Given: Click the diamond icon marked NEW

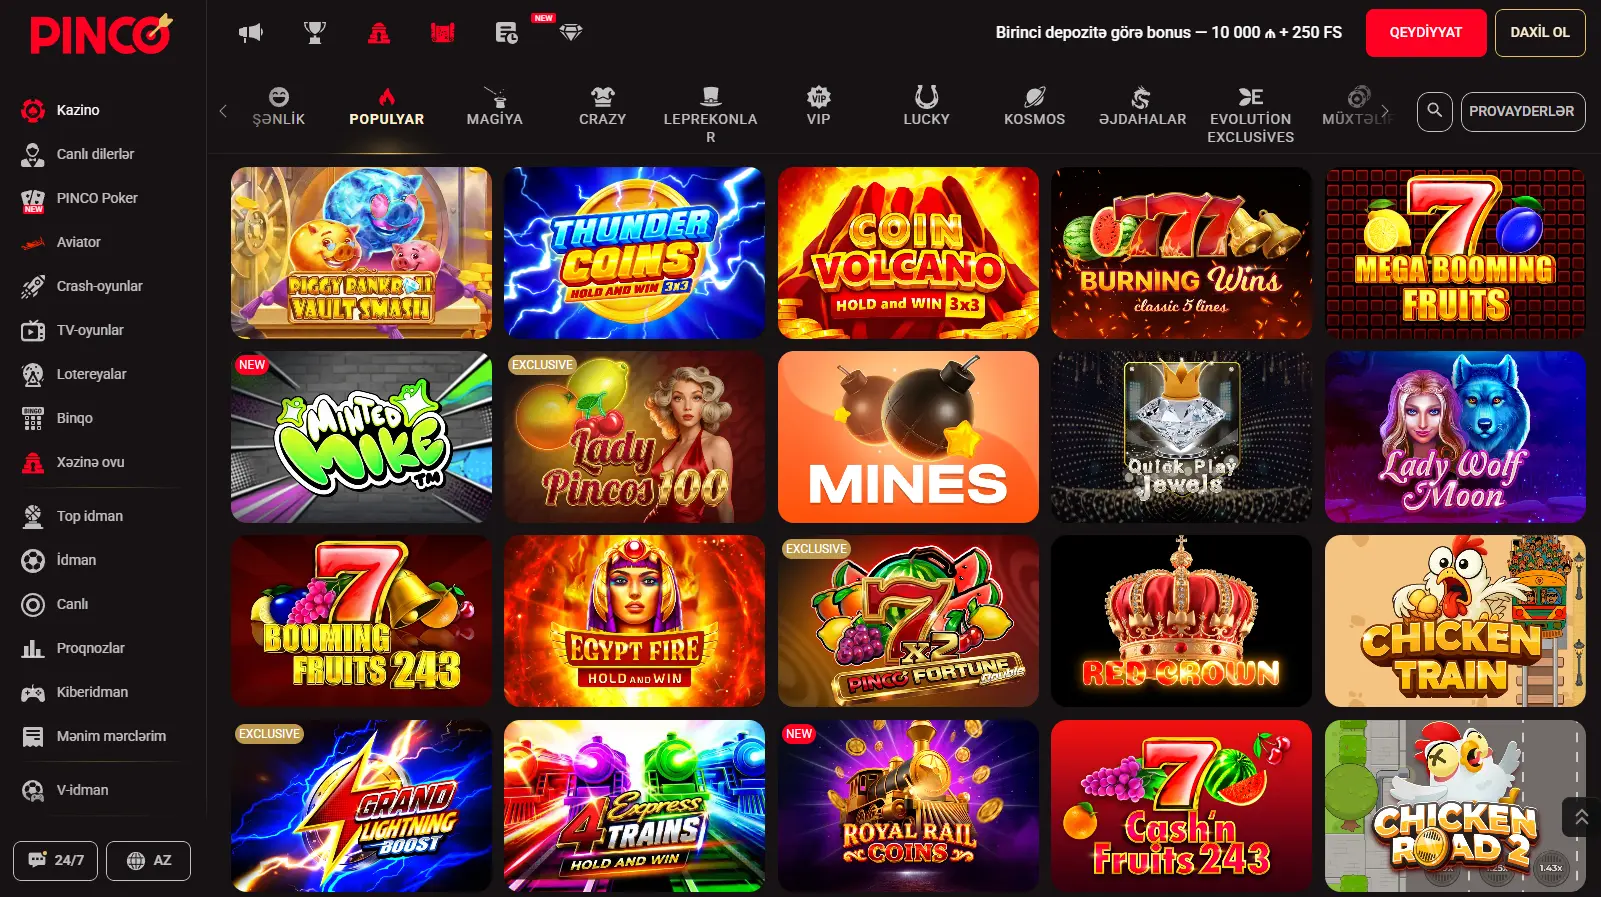Looking at the screenshot, I should coord(571,33).
